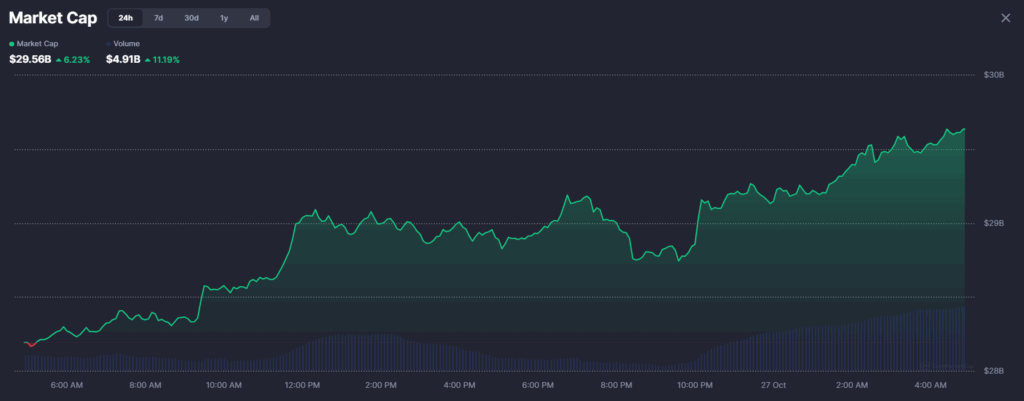Viewport: 1024px width, 401px height.
Task: Click the $29.56B market cap value
Action: tap(29, 60)
